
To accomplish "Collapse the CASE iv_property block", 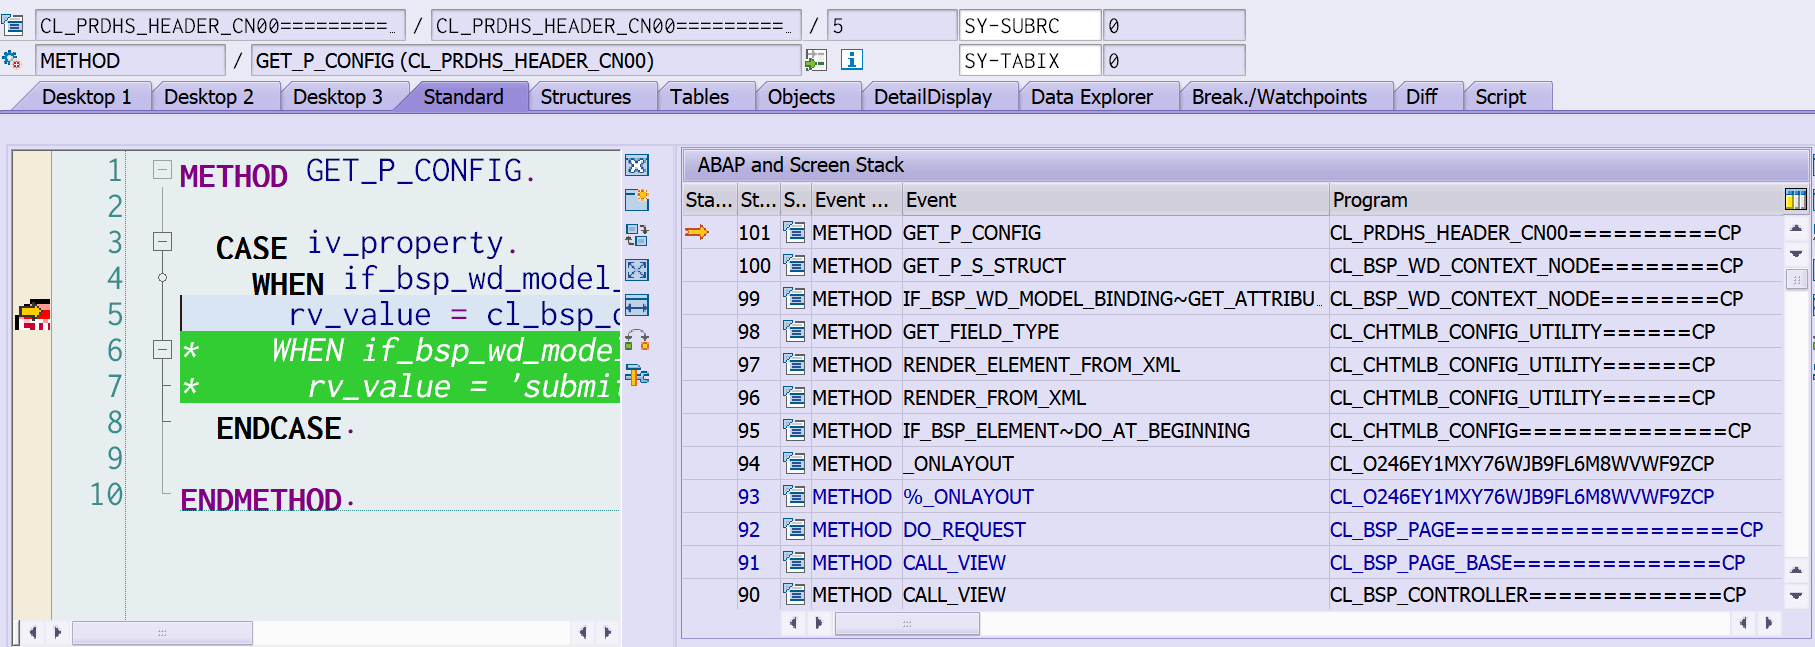I will (x=162, y=242).
